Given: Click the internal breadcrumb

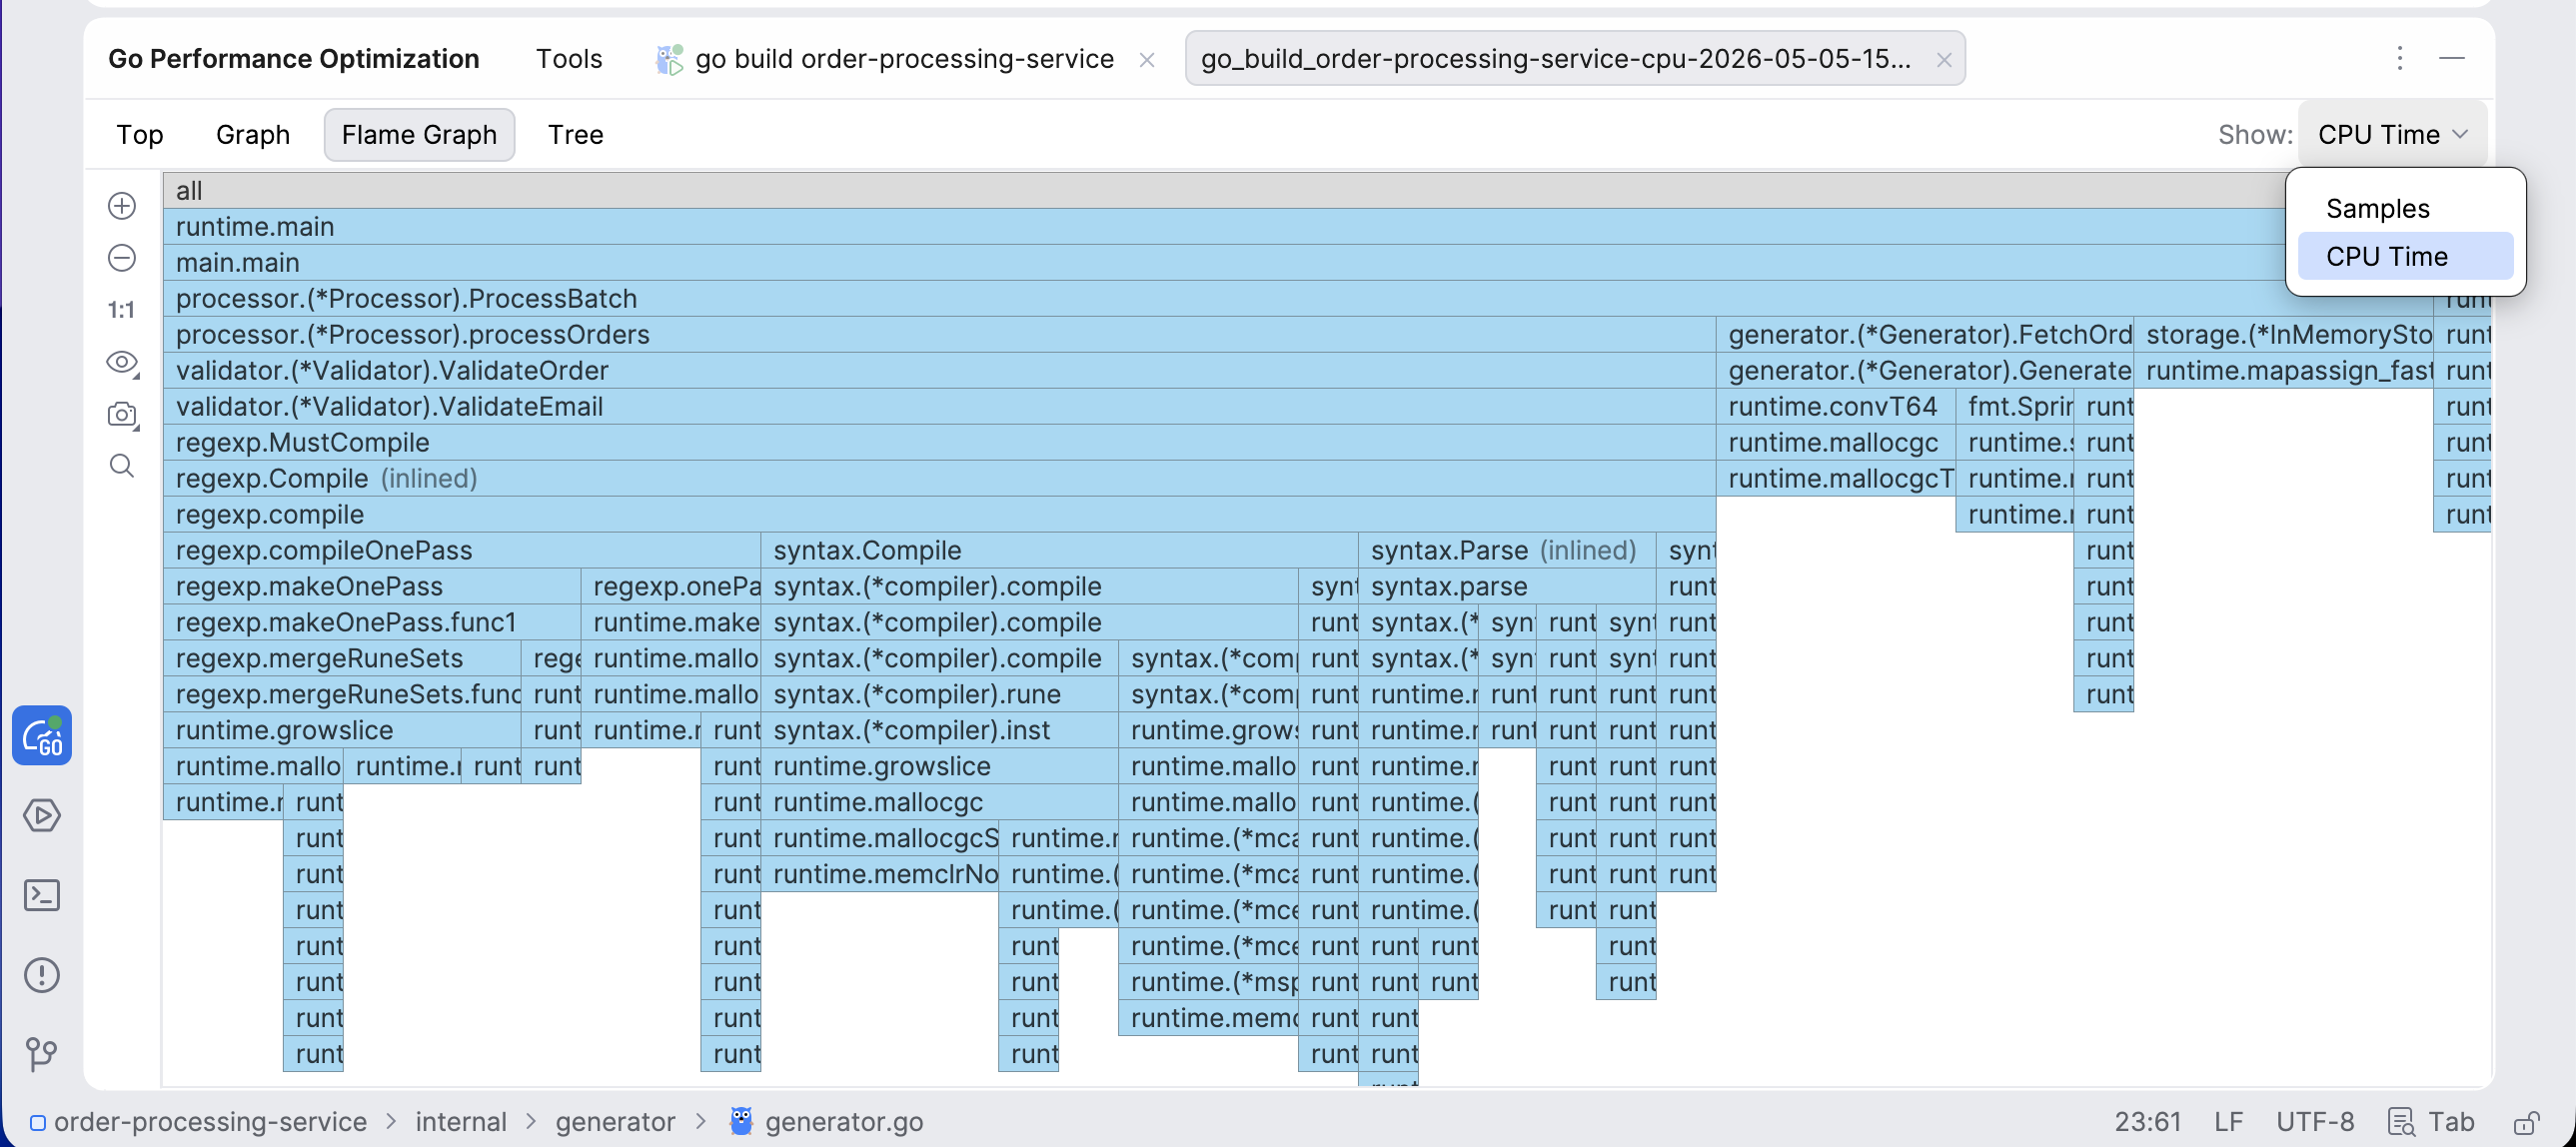Looking at the screenshot, I should click(461, 1122).
